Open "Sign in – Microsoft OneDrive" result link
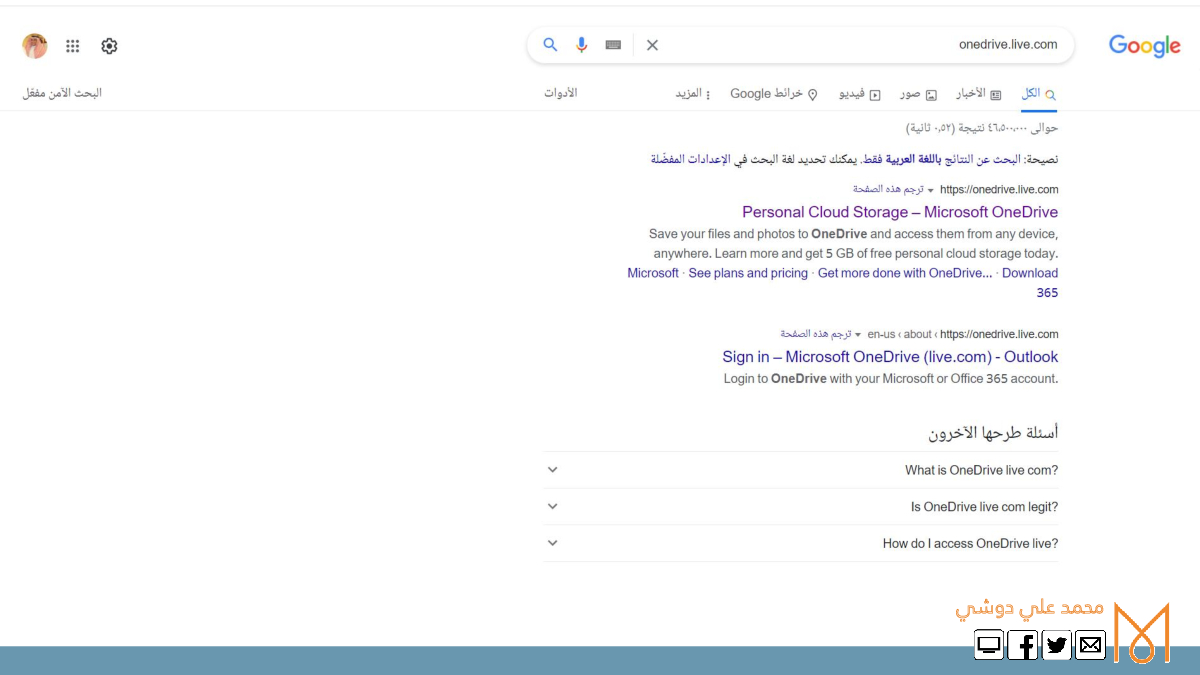Screen dimensions: 1200x675 tap(890, 357)
